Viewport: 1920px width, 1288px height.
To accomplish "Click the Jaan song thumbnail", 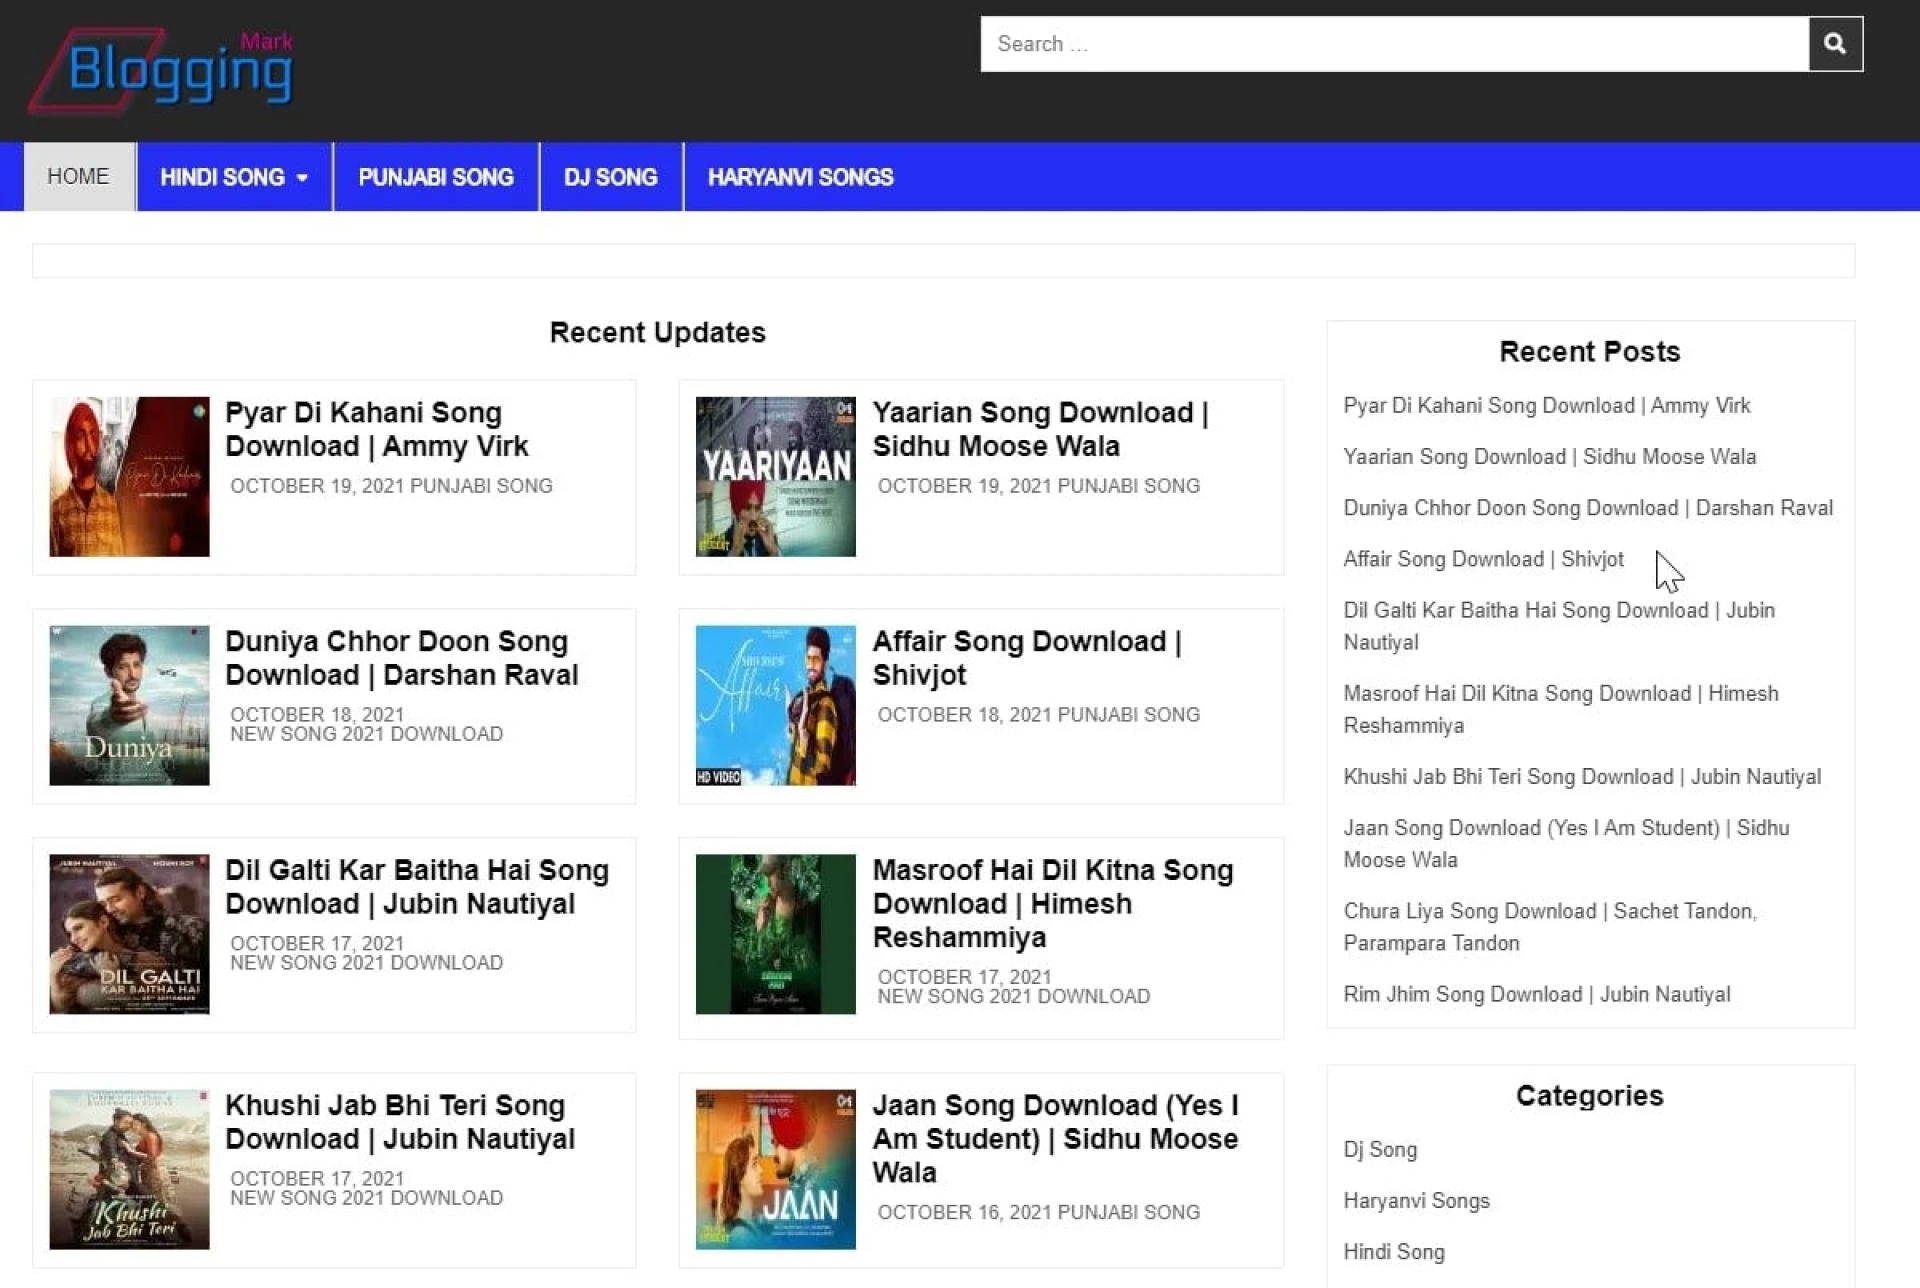I will (775, 1168).
